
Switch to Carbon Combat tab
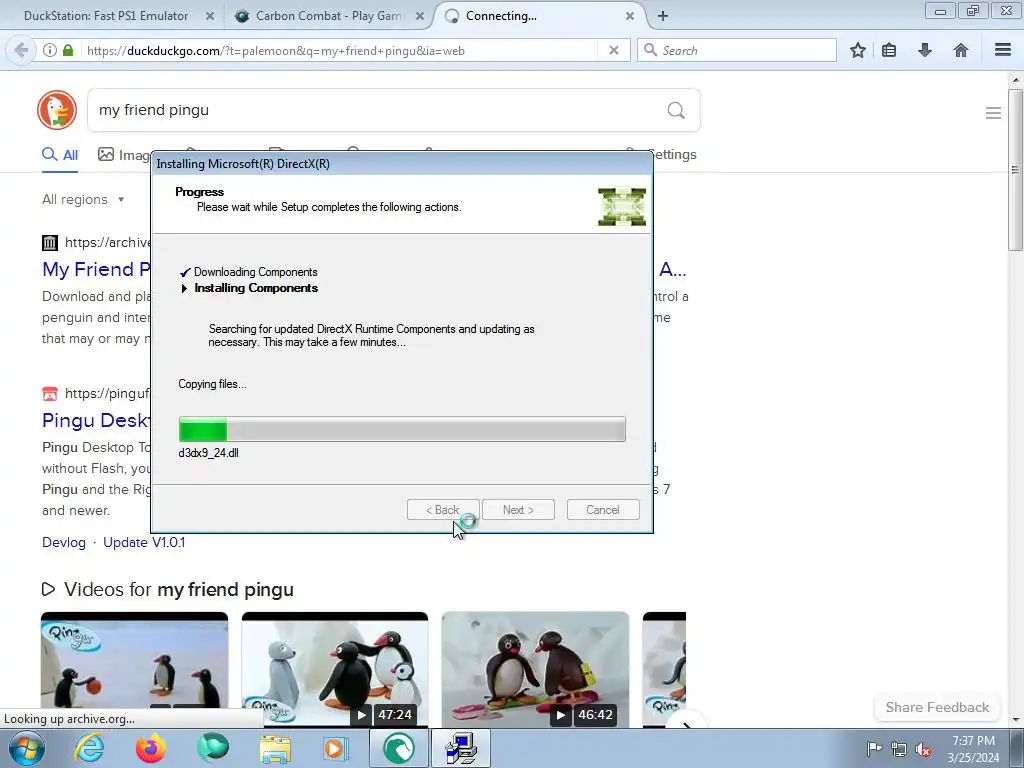coord(329,16)
